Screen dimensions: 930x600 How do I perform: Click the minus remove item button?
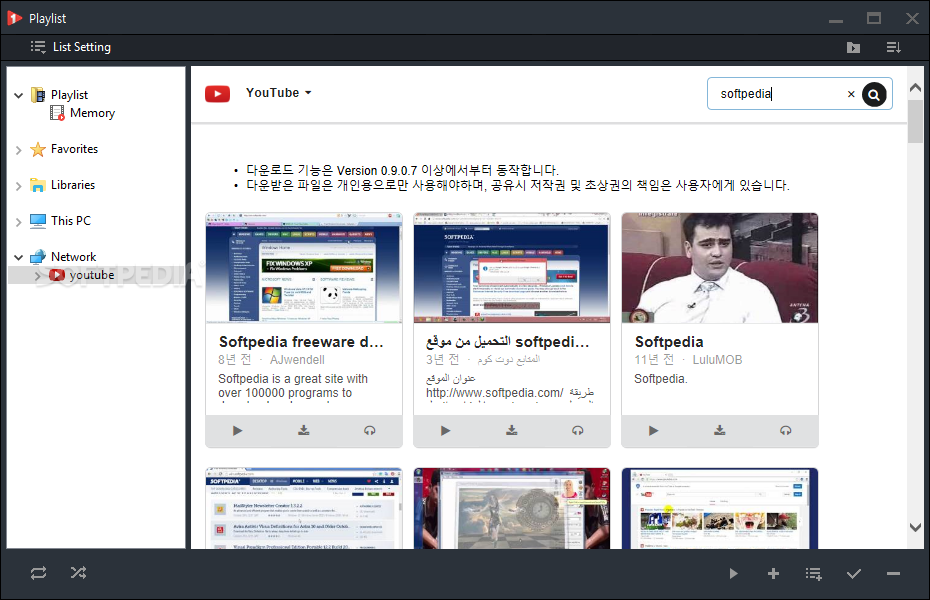893,573
